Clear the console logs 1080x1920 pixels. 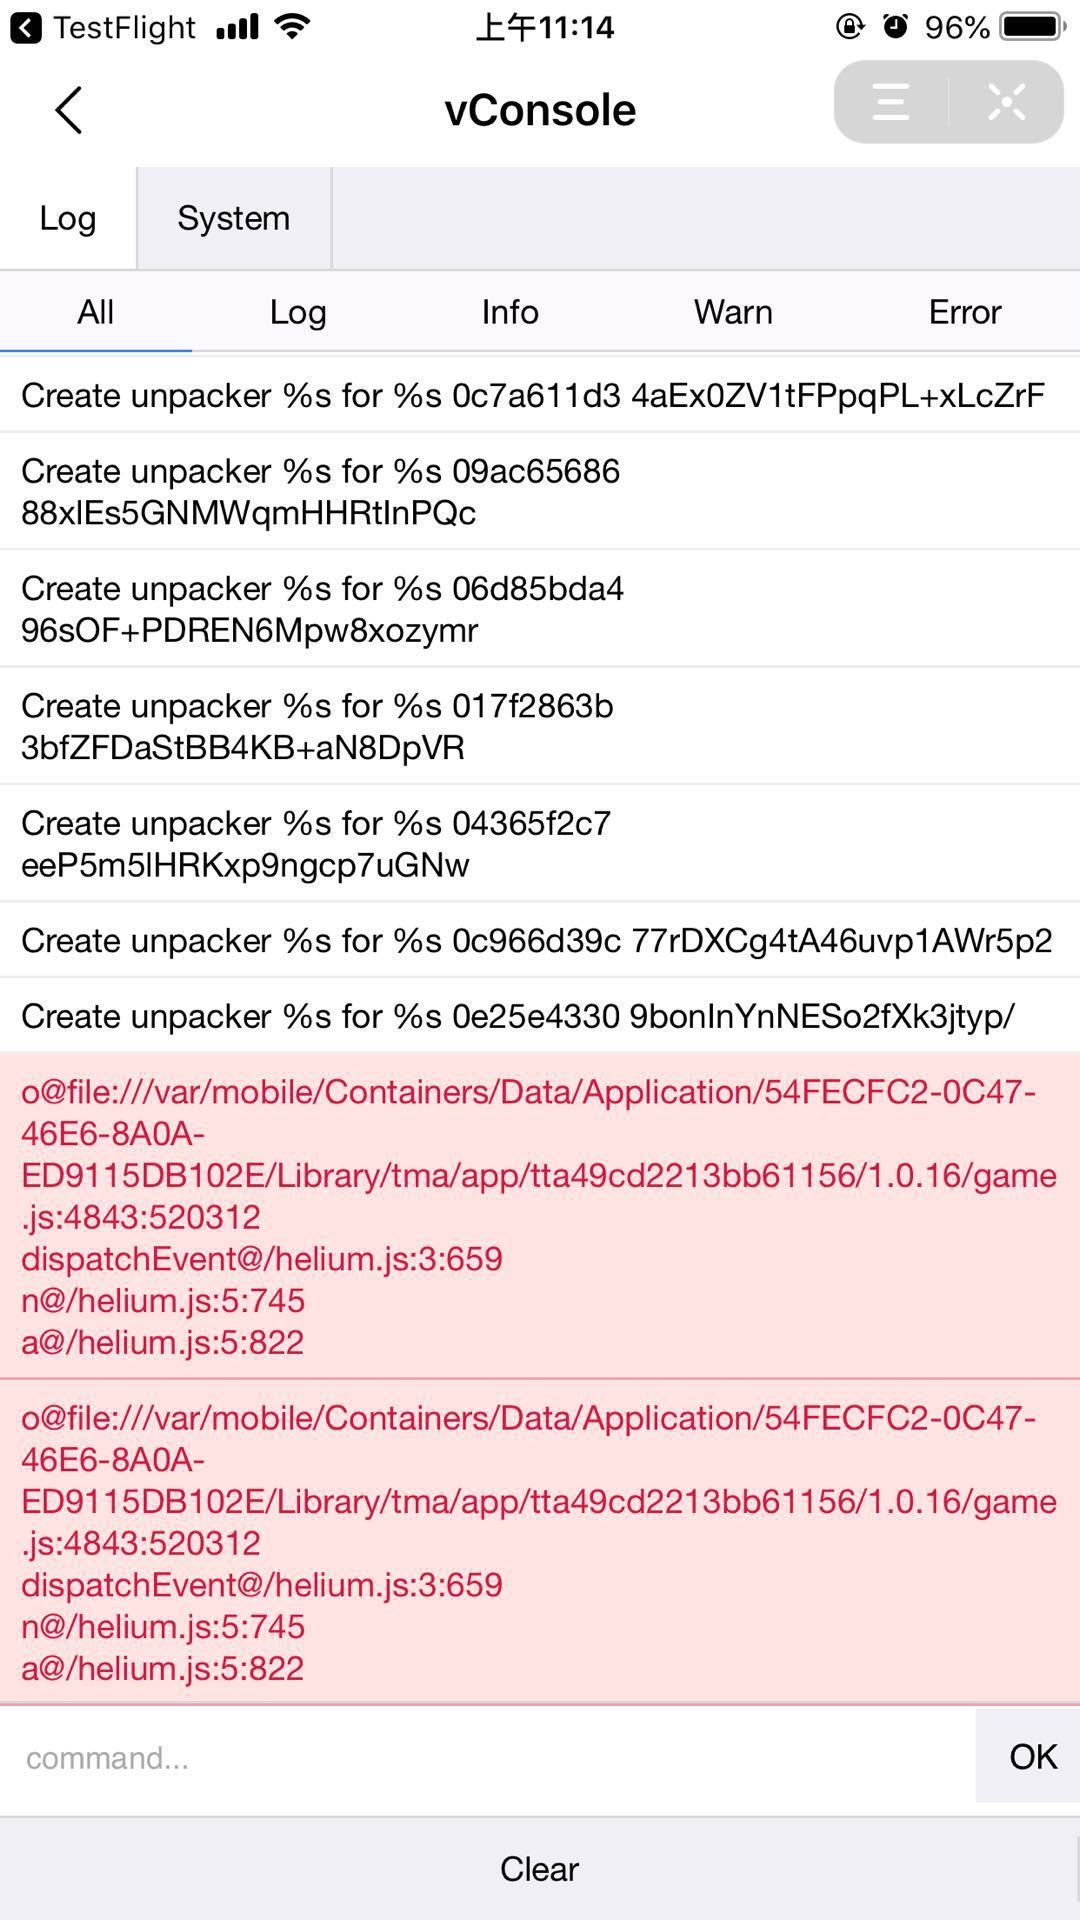tap(539, 1868)
